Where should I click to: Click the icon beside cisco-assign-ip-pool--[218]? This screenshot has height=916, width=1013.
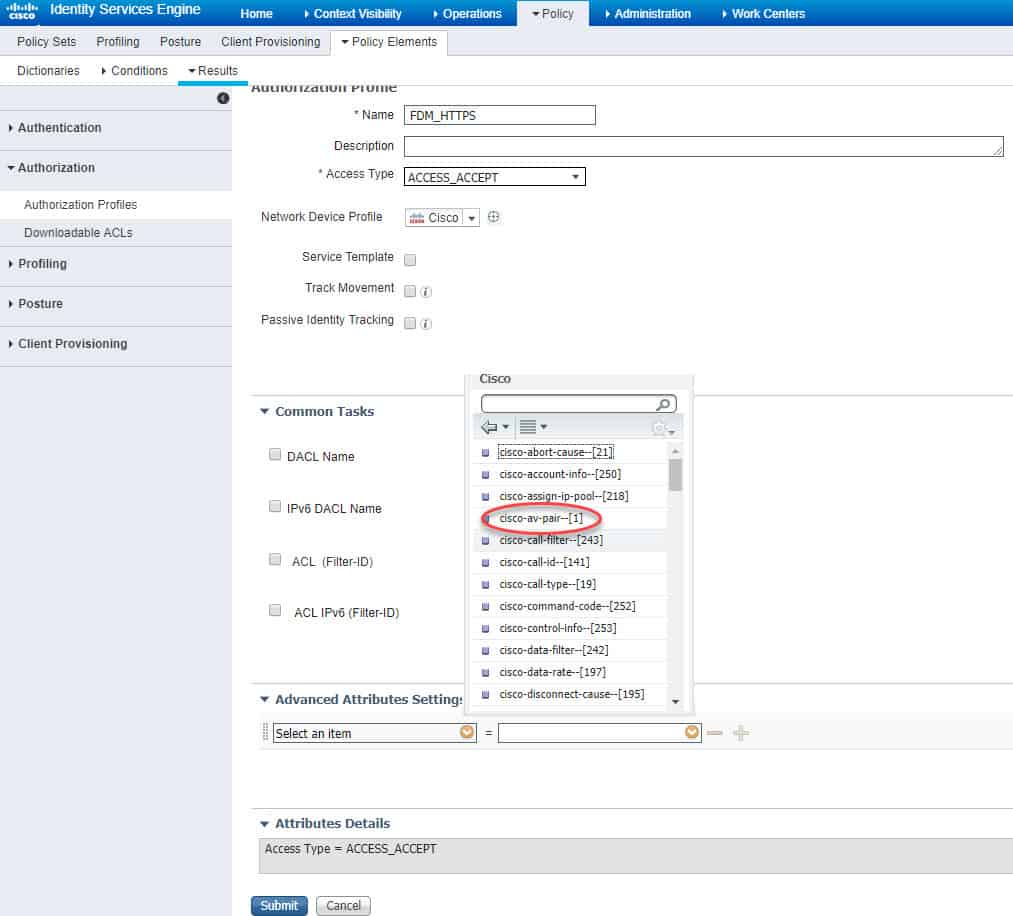tap(485, 497)
